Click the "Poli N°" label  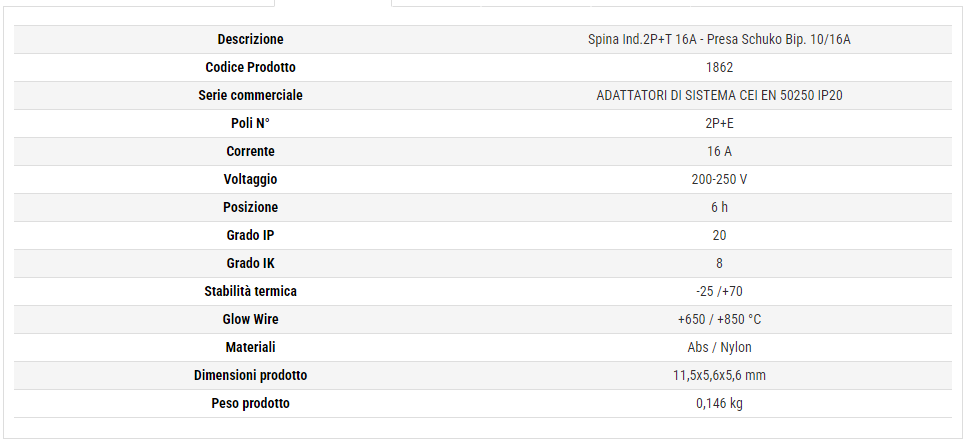coord(250,123)
